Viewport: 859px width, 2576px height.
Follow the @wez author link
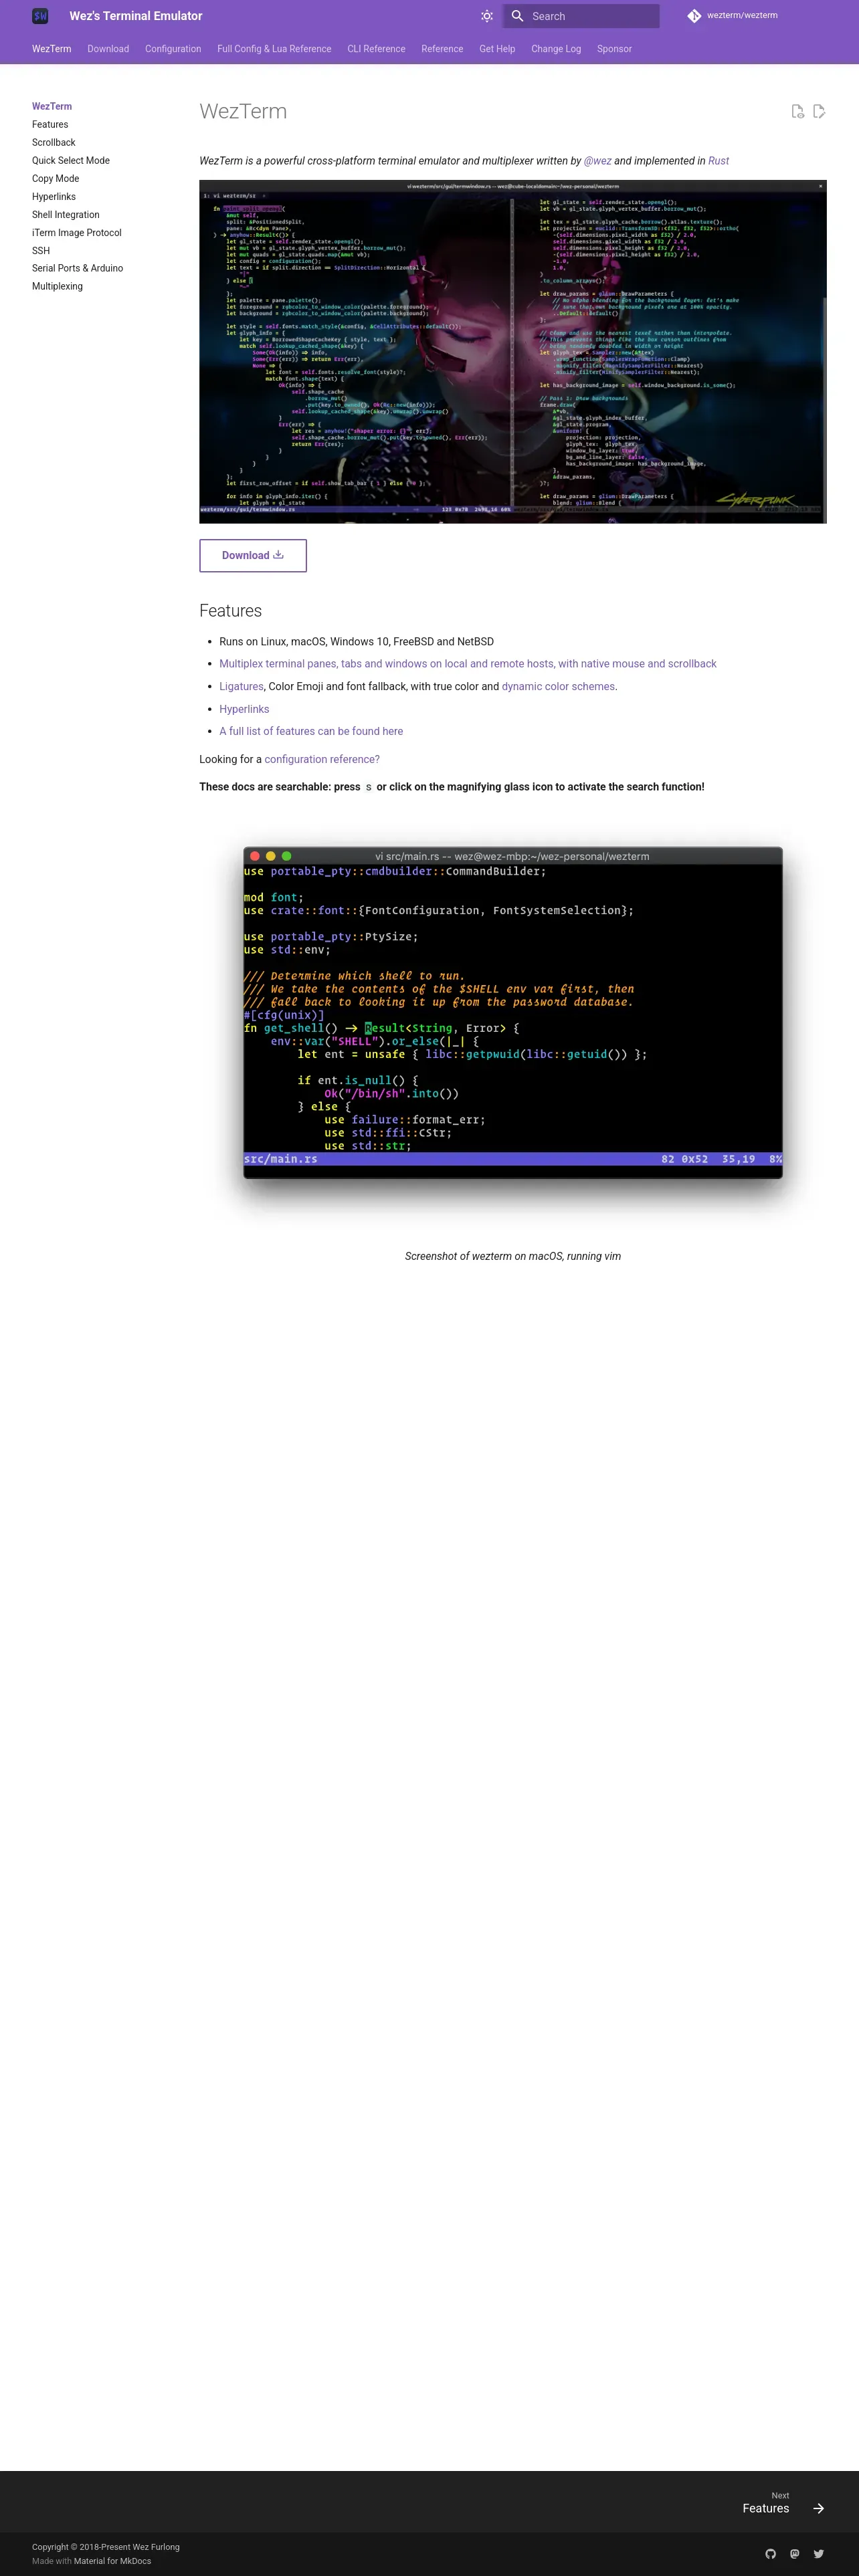point(597,161)
